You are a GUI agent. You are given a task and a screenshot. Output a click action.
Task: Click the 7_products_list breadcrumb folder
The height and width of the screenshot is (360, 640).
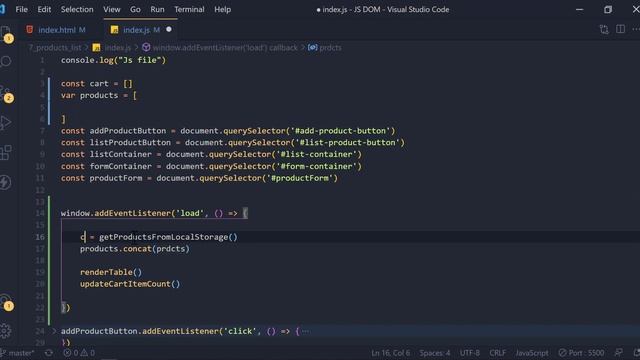point(55,48)
